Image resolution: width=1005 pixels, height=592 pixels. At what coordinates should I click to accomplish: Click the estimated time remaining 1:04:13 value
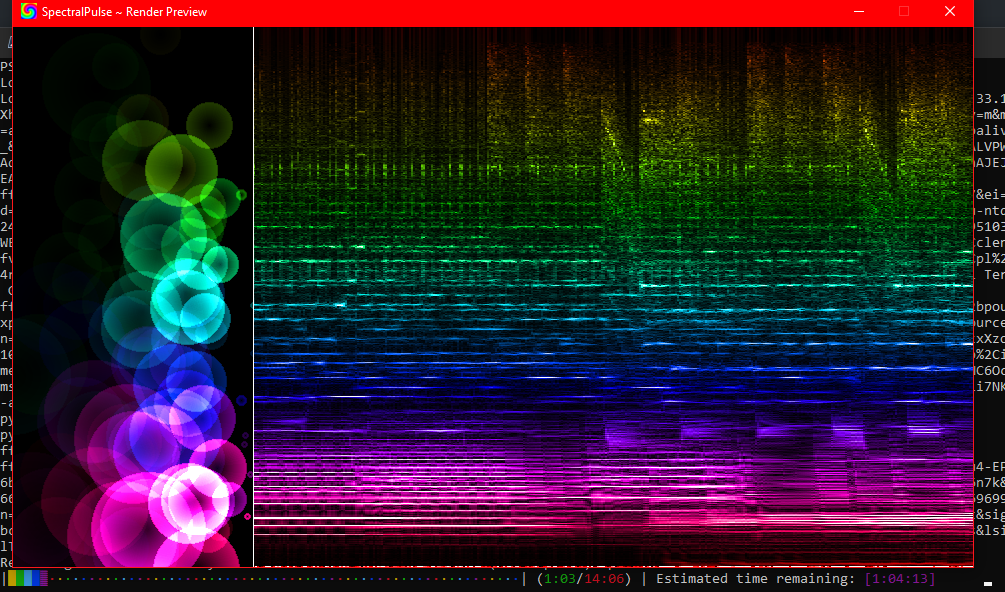(900, 579)
